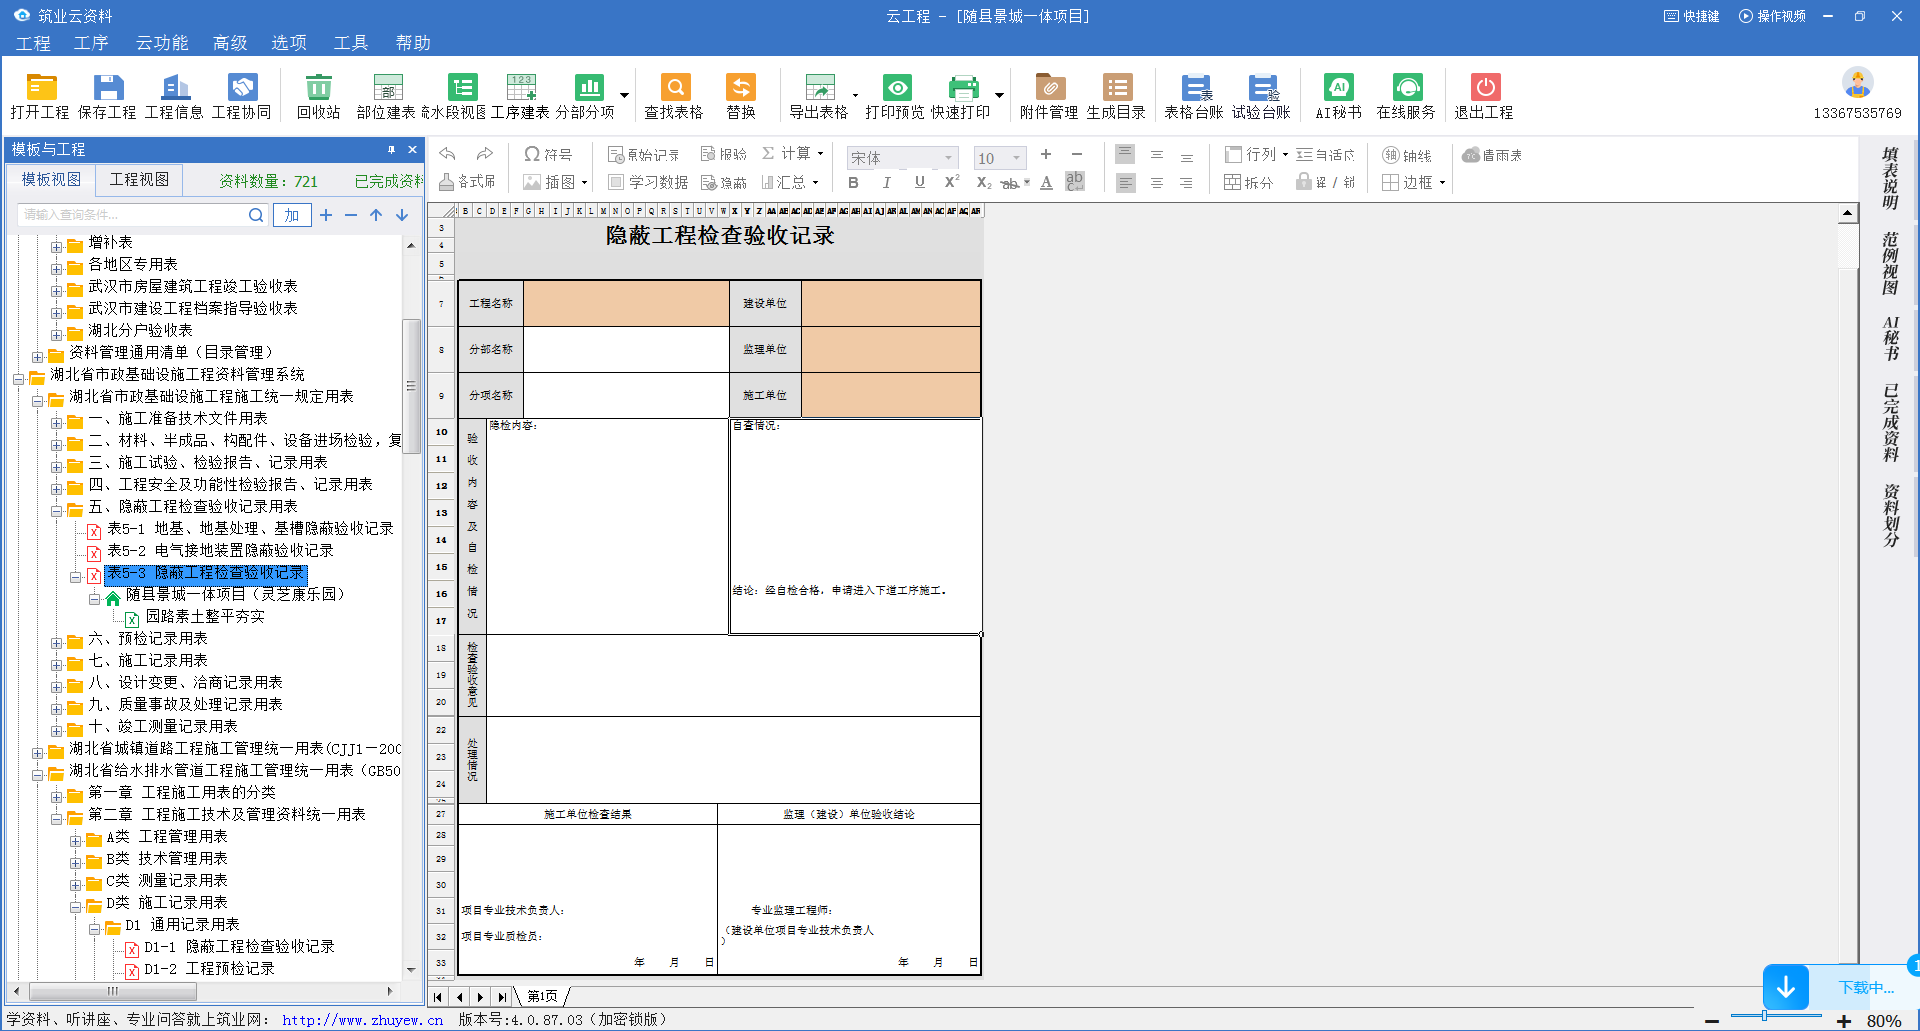This screenshot has height=1031, width=1920.
Task: Open the www.zhuyew.cn website link
Action: (x=362, y=1020)
